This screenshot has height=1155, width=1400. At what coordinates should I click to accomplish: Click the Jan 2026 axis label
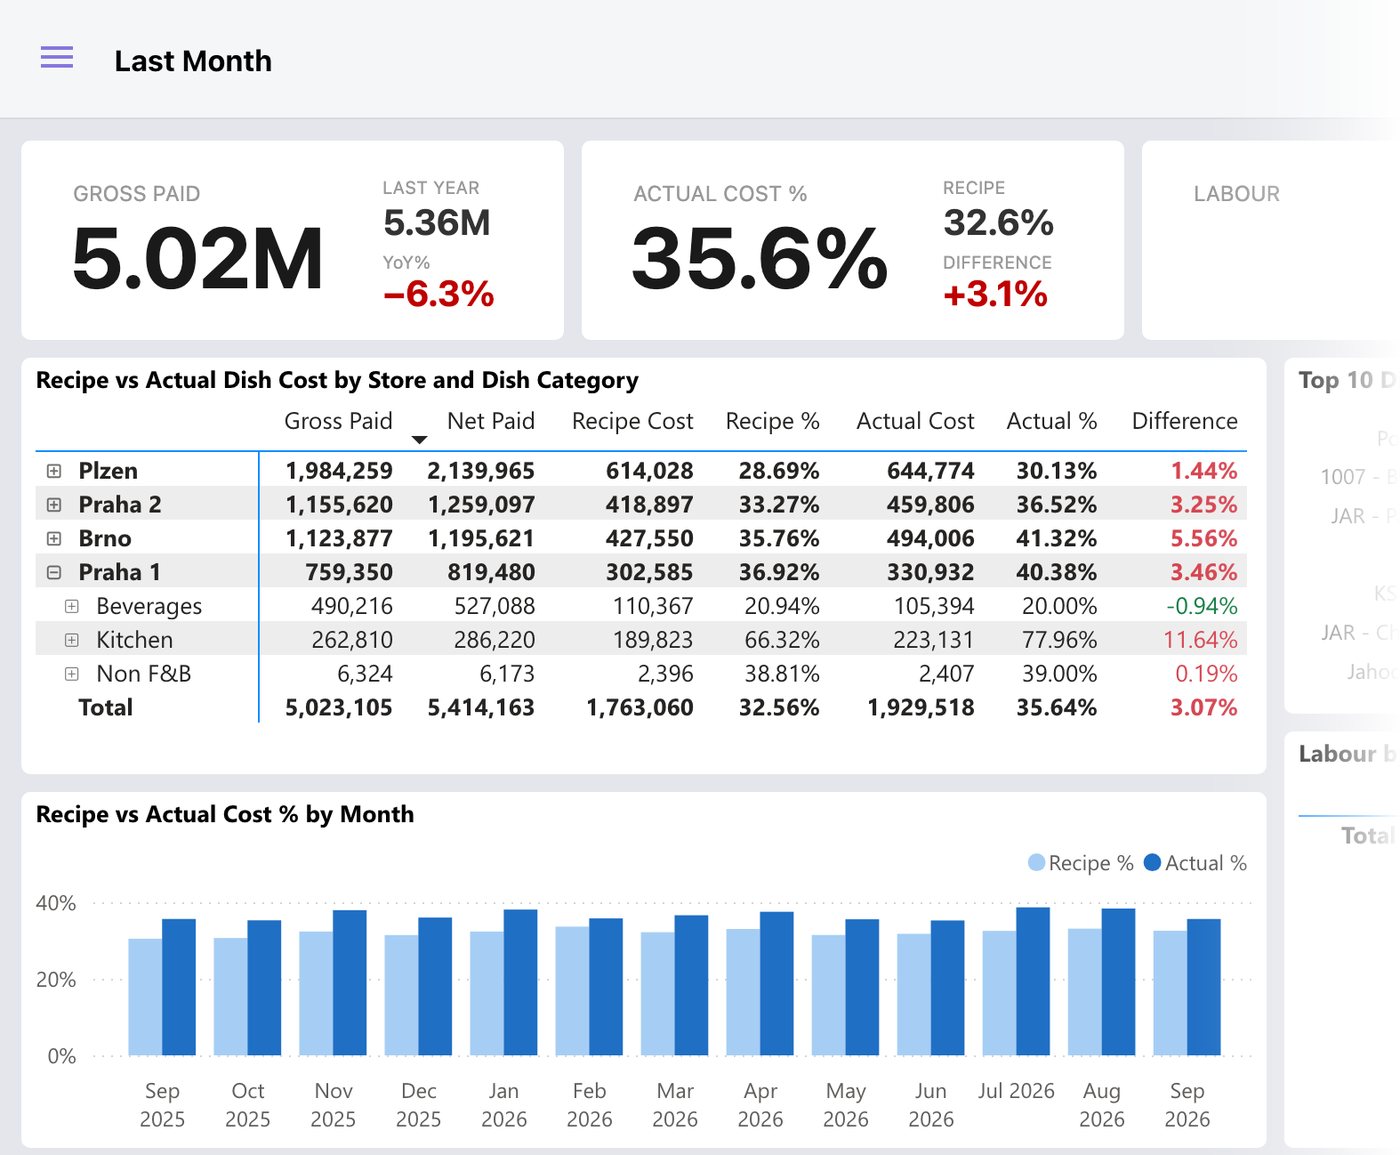click(504, 1105)
